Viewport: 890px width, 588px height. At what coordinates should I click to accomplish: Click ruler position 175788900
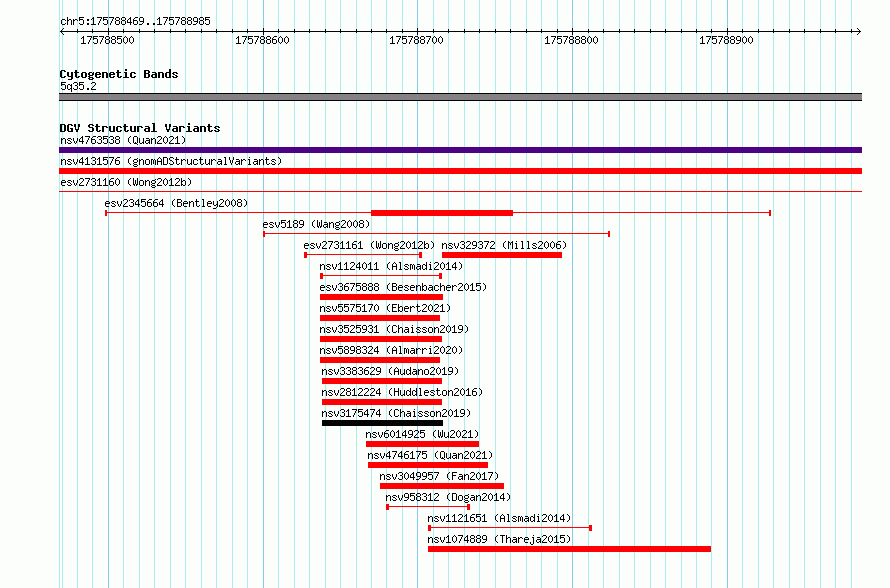click(x=726, y=40)
